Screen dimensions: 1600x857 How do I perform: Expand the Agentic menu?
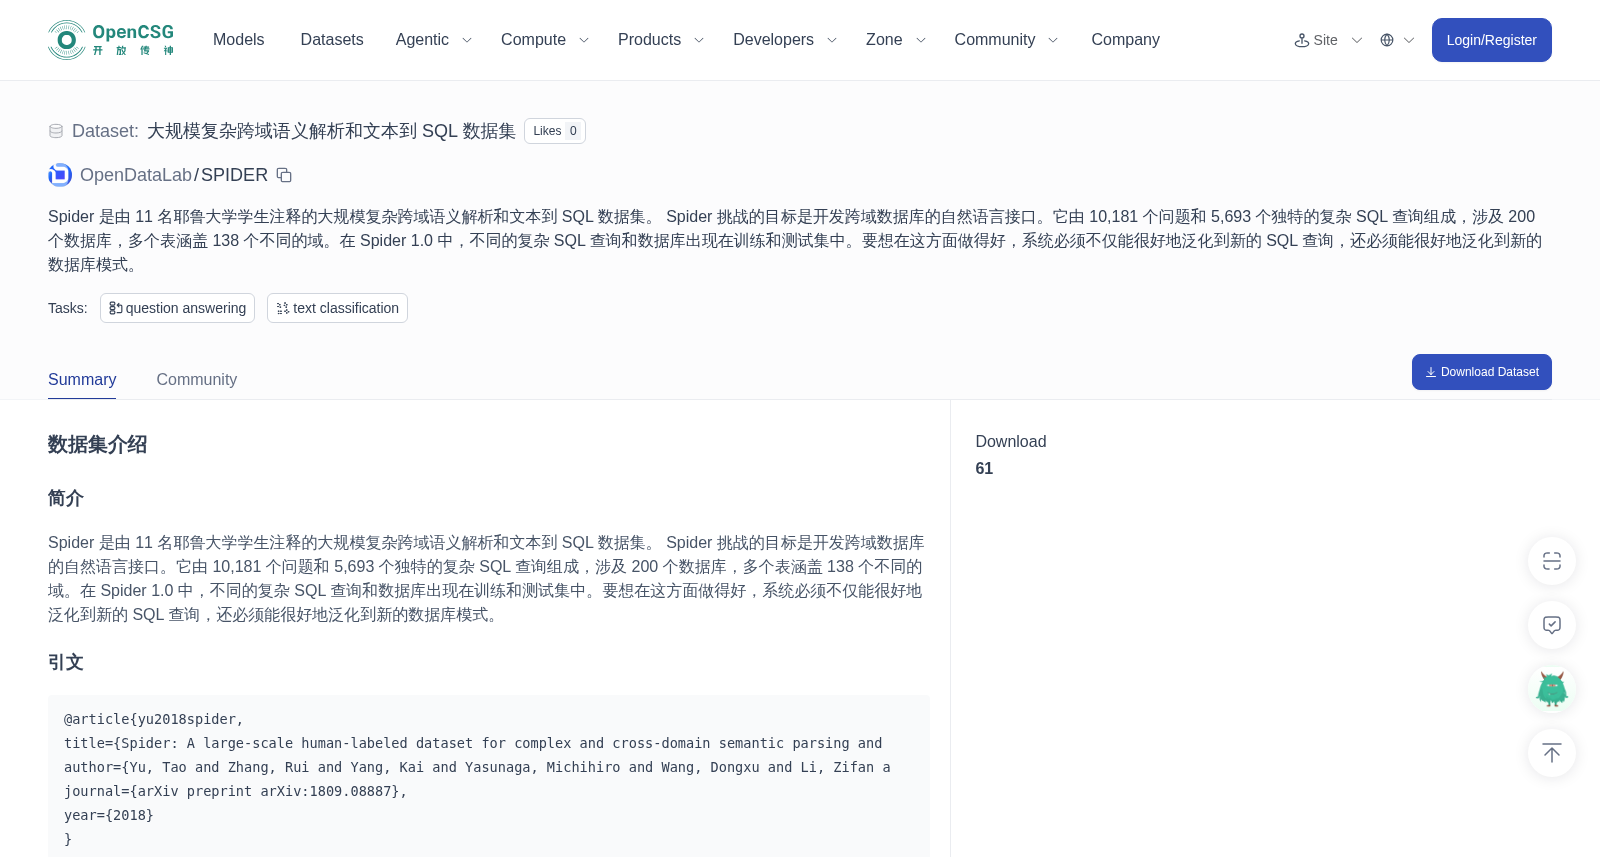(x=434, y=40)
